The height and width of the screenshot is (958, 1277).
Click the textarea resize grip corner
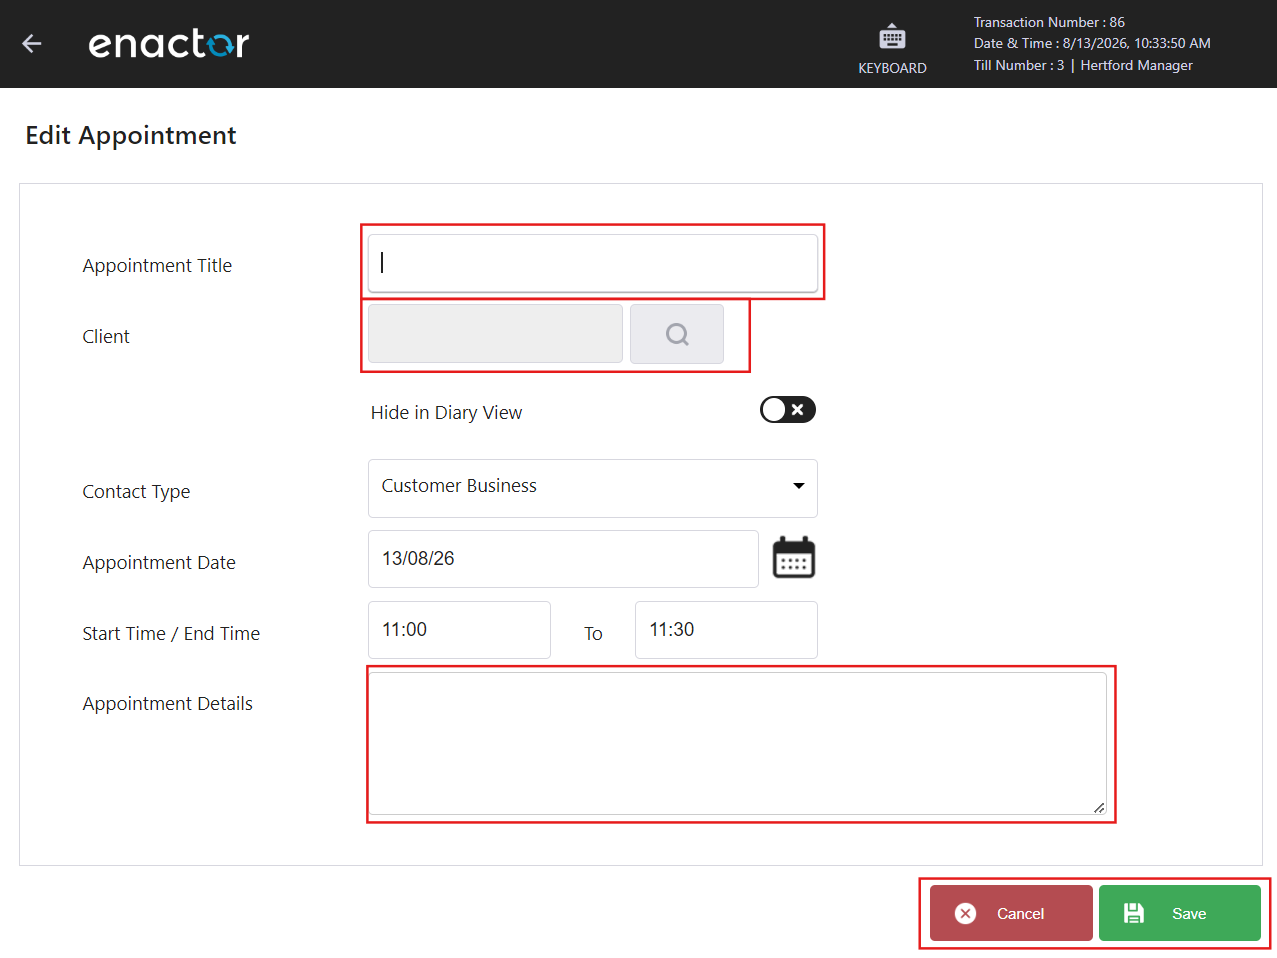pyautogui.click(x=1099, y=808)
